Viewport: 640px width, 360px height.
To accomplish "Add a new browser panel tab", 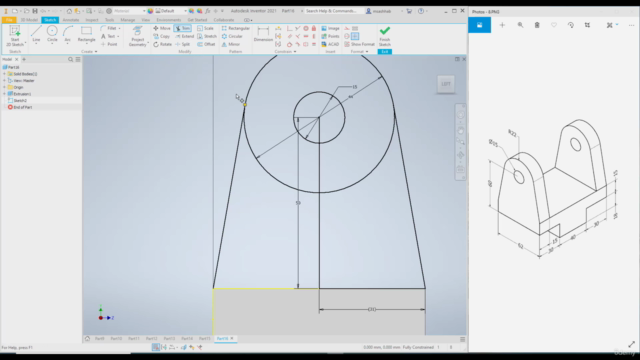I will (24, 60).
